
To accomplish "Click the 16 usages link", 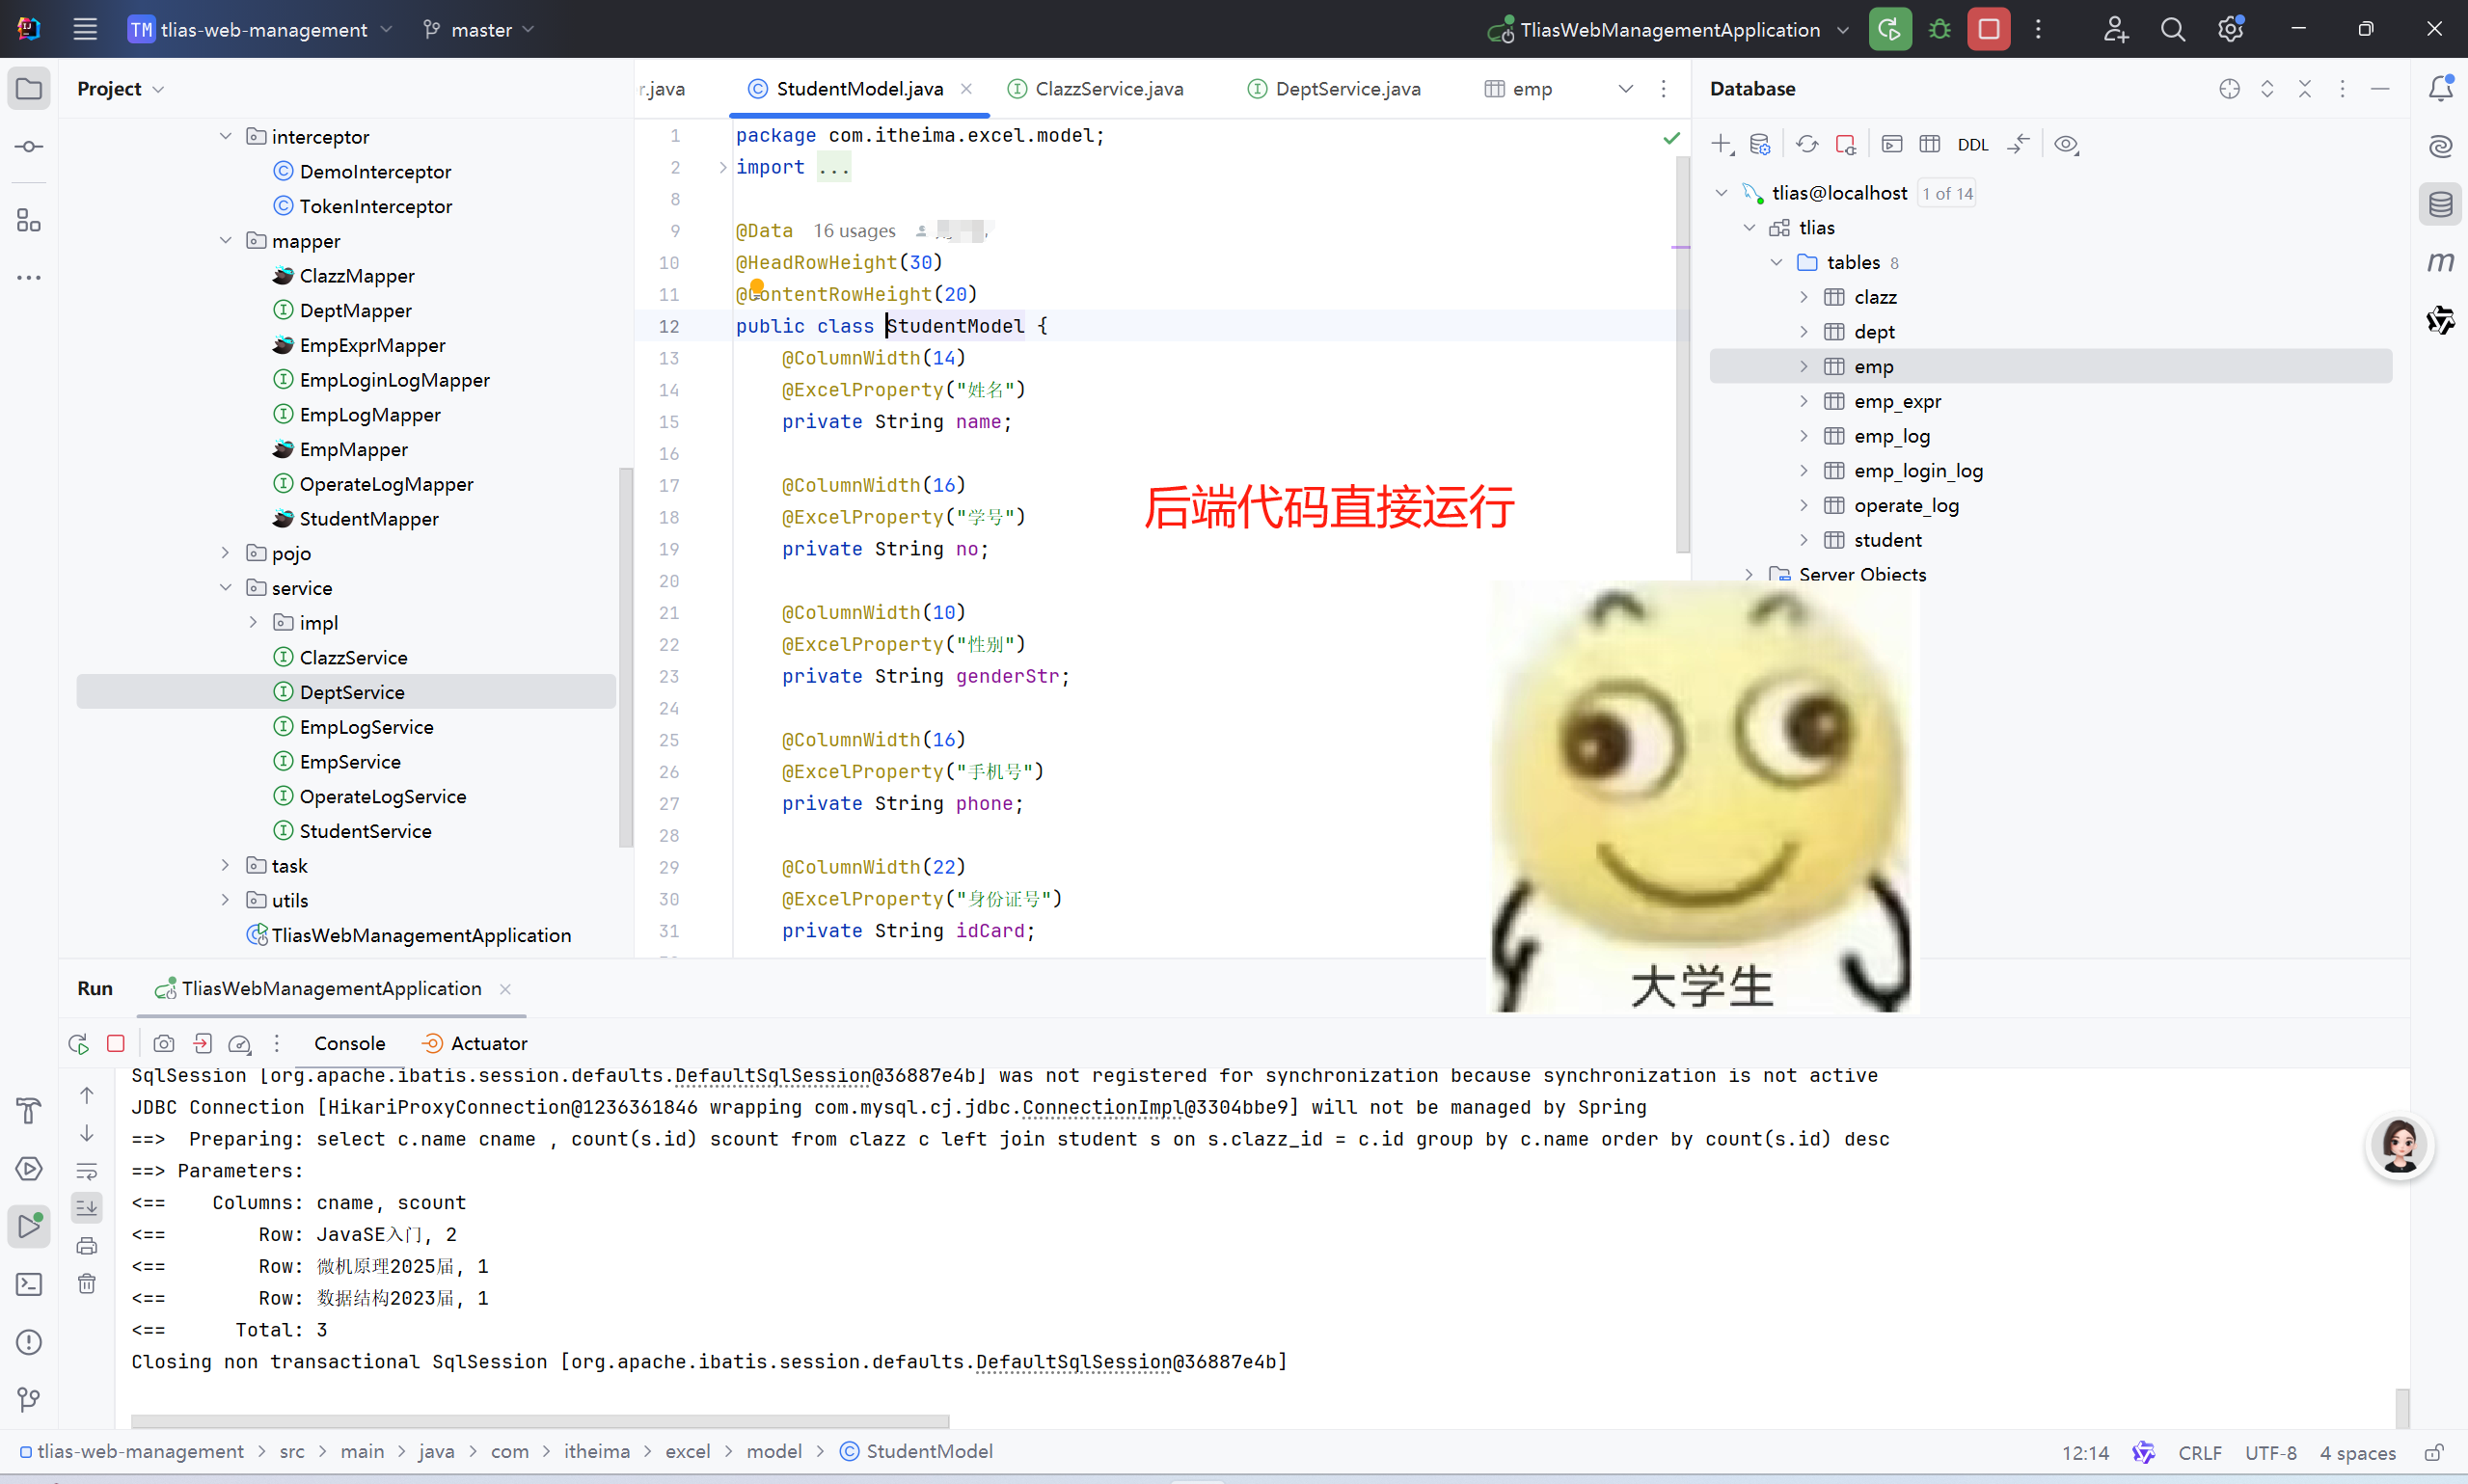I will [x=854, y=231].
